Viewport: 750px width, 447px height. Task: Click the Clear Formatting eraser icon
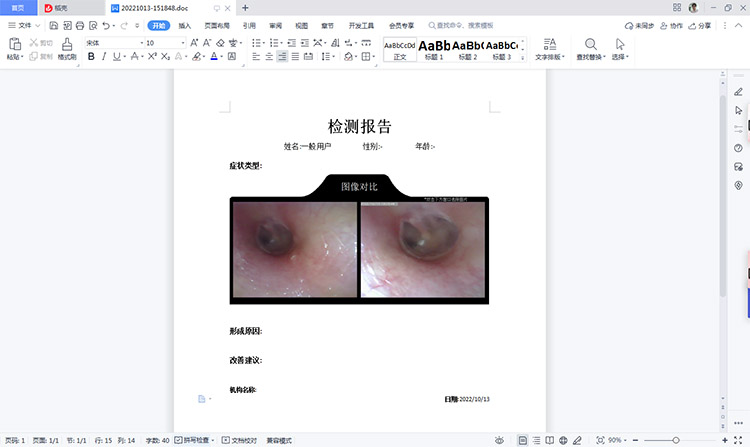click(220, 43)
